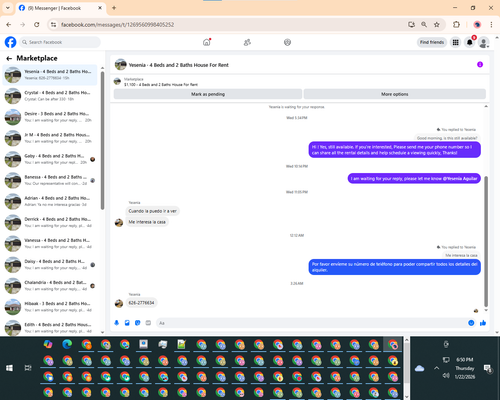Click the Find friends button
Image resolution: width=500 pixels, height=400 pixels.
tap(432, 42)
